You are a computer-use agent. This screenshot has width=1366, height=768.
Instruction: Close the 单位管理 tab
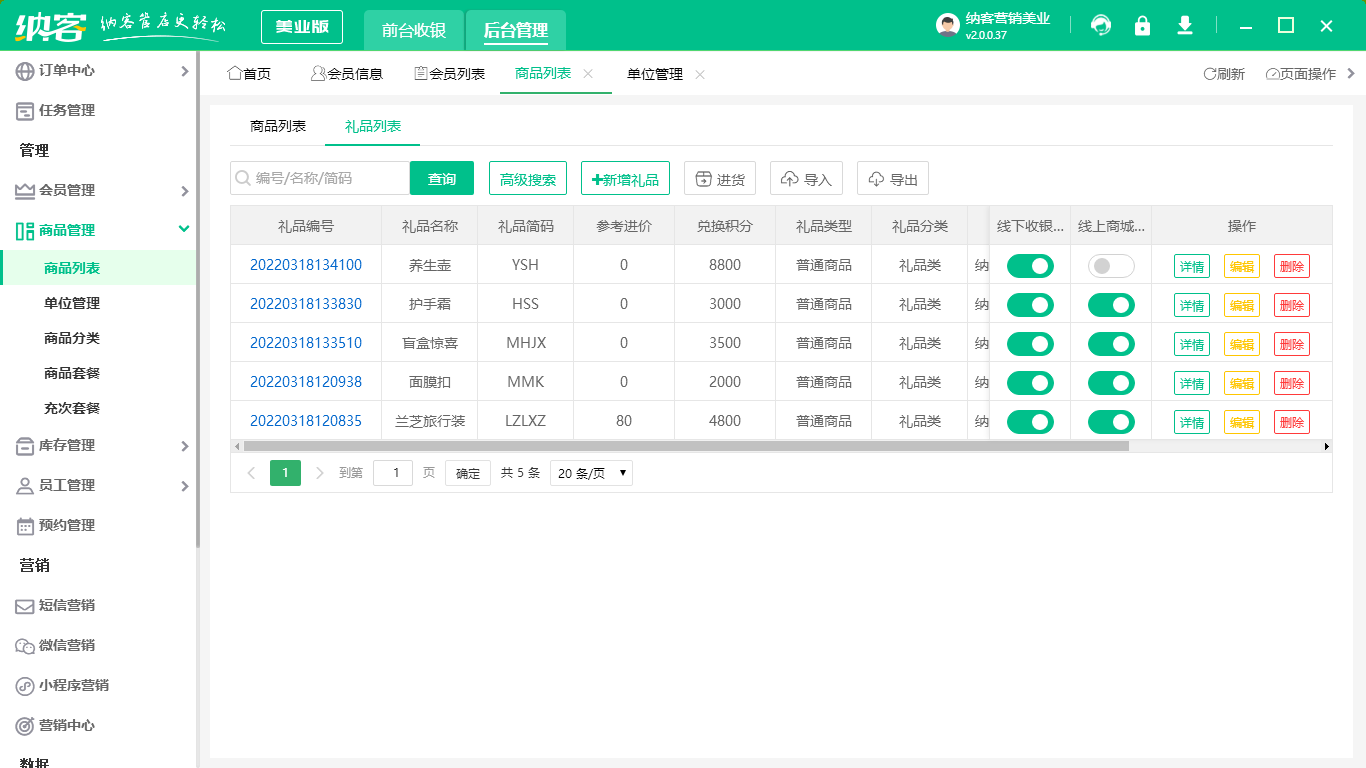point(700,74)
